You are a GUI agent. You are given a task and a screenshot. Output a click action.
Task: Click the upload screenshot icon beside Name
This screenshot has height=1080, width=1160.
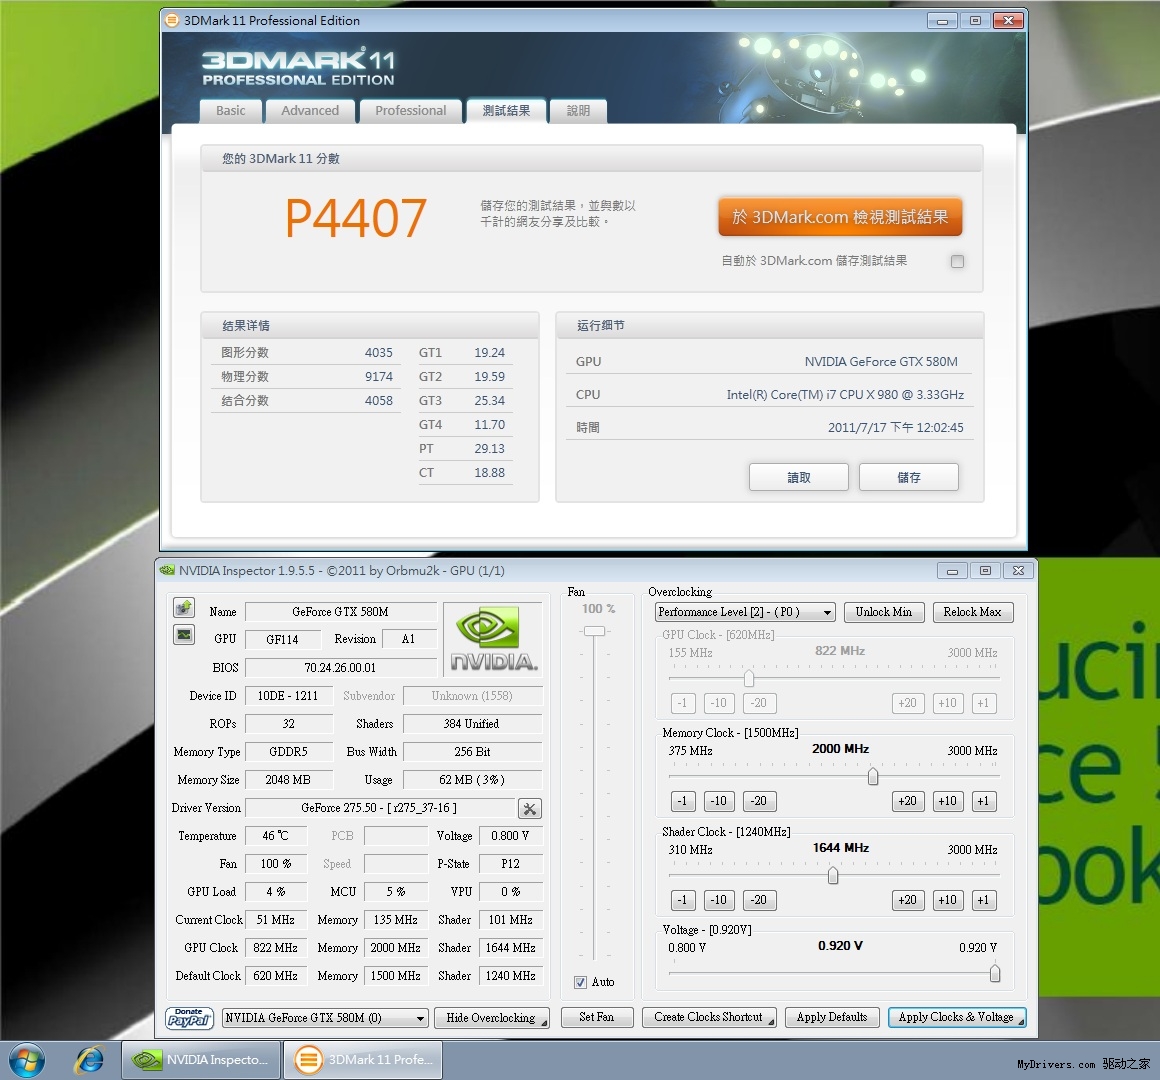coord(184,608)
